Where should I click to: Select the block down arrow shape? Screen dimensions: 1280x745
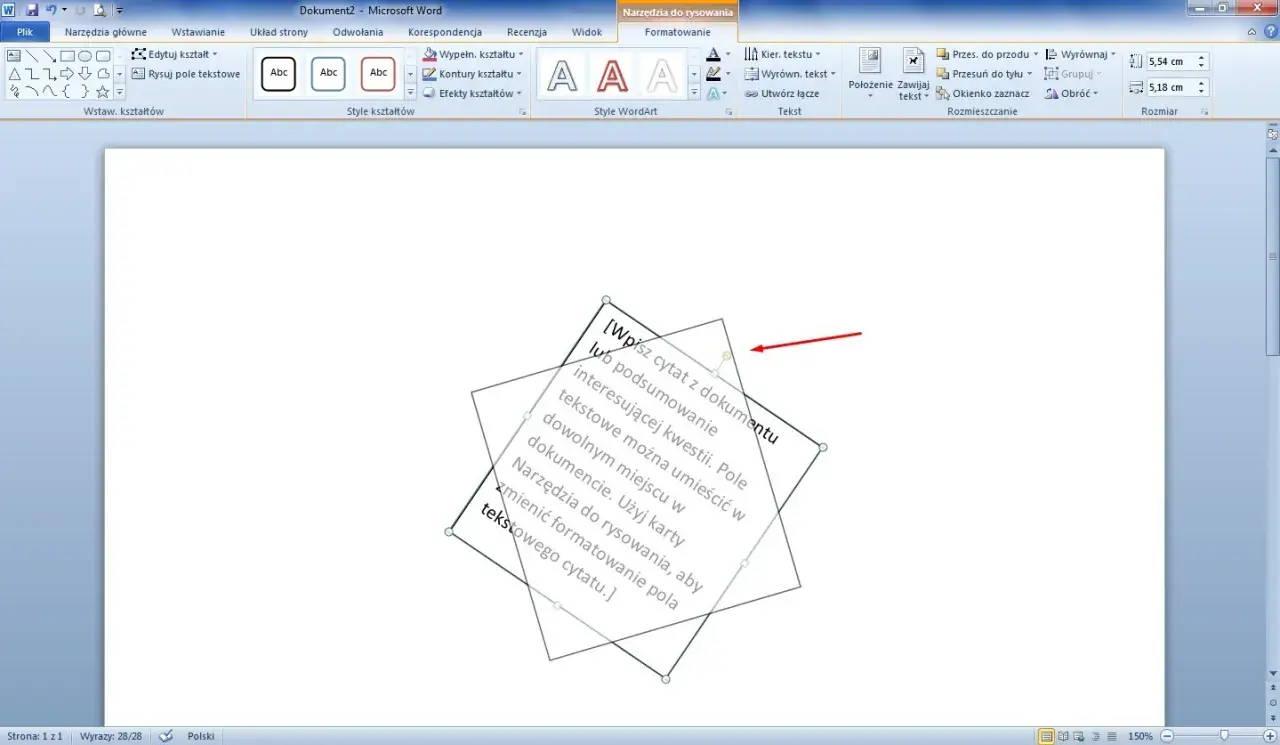pos(86,74)
